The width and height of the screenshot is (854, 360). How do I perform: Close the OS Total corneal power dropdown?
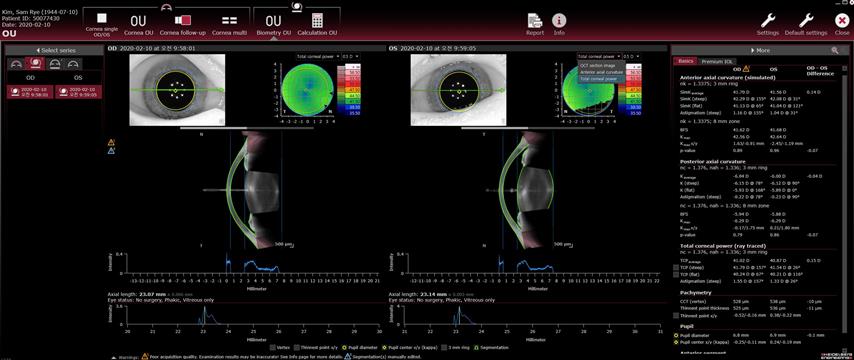(599, 56)
